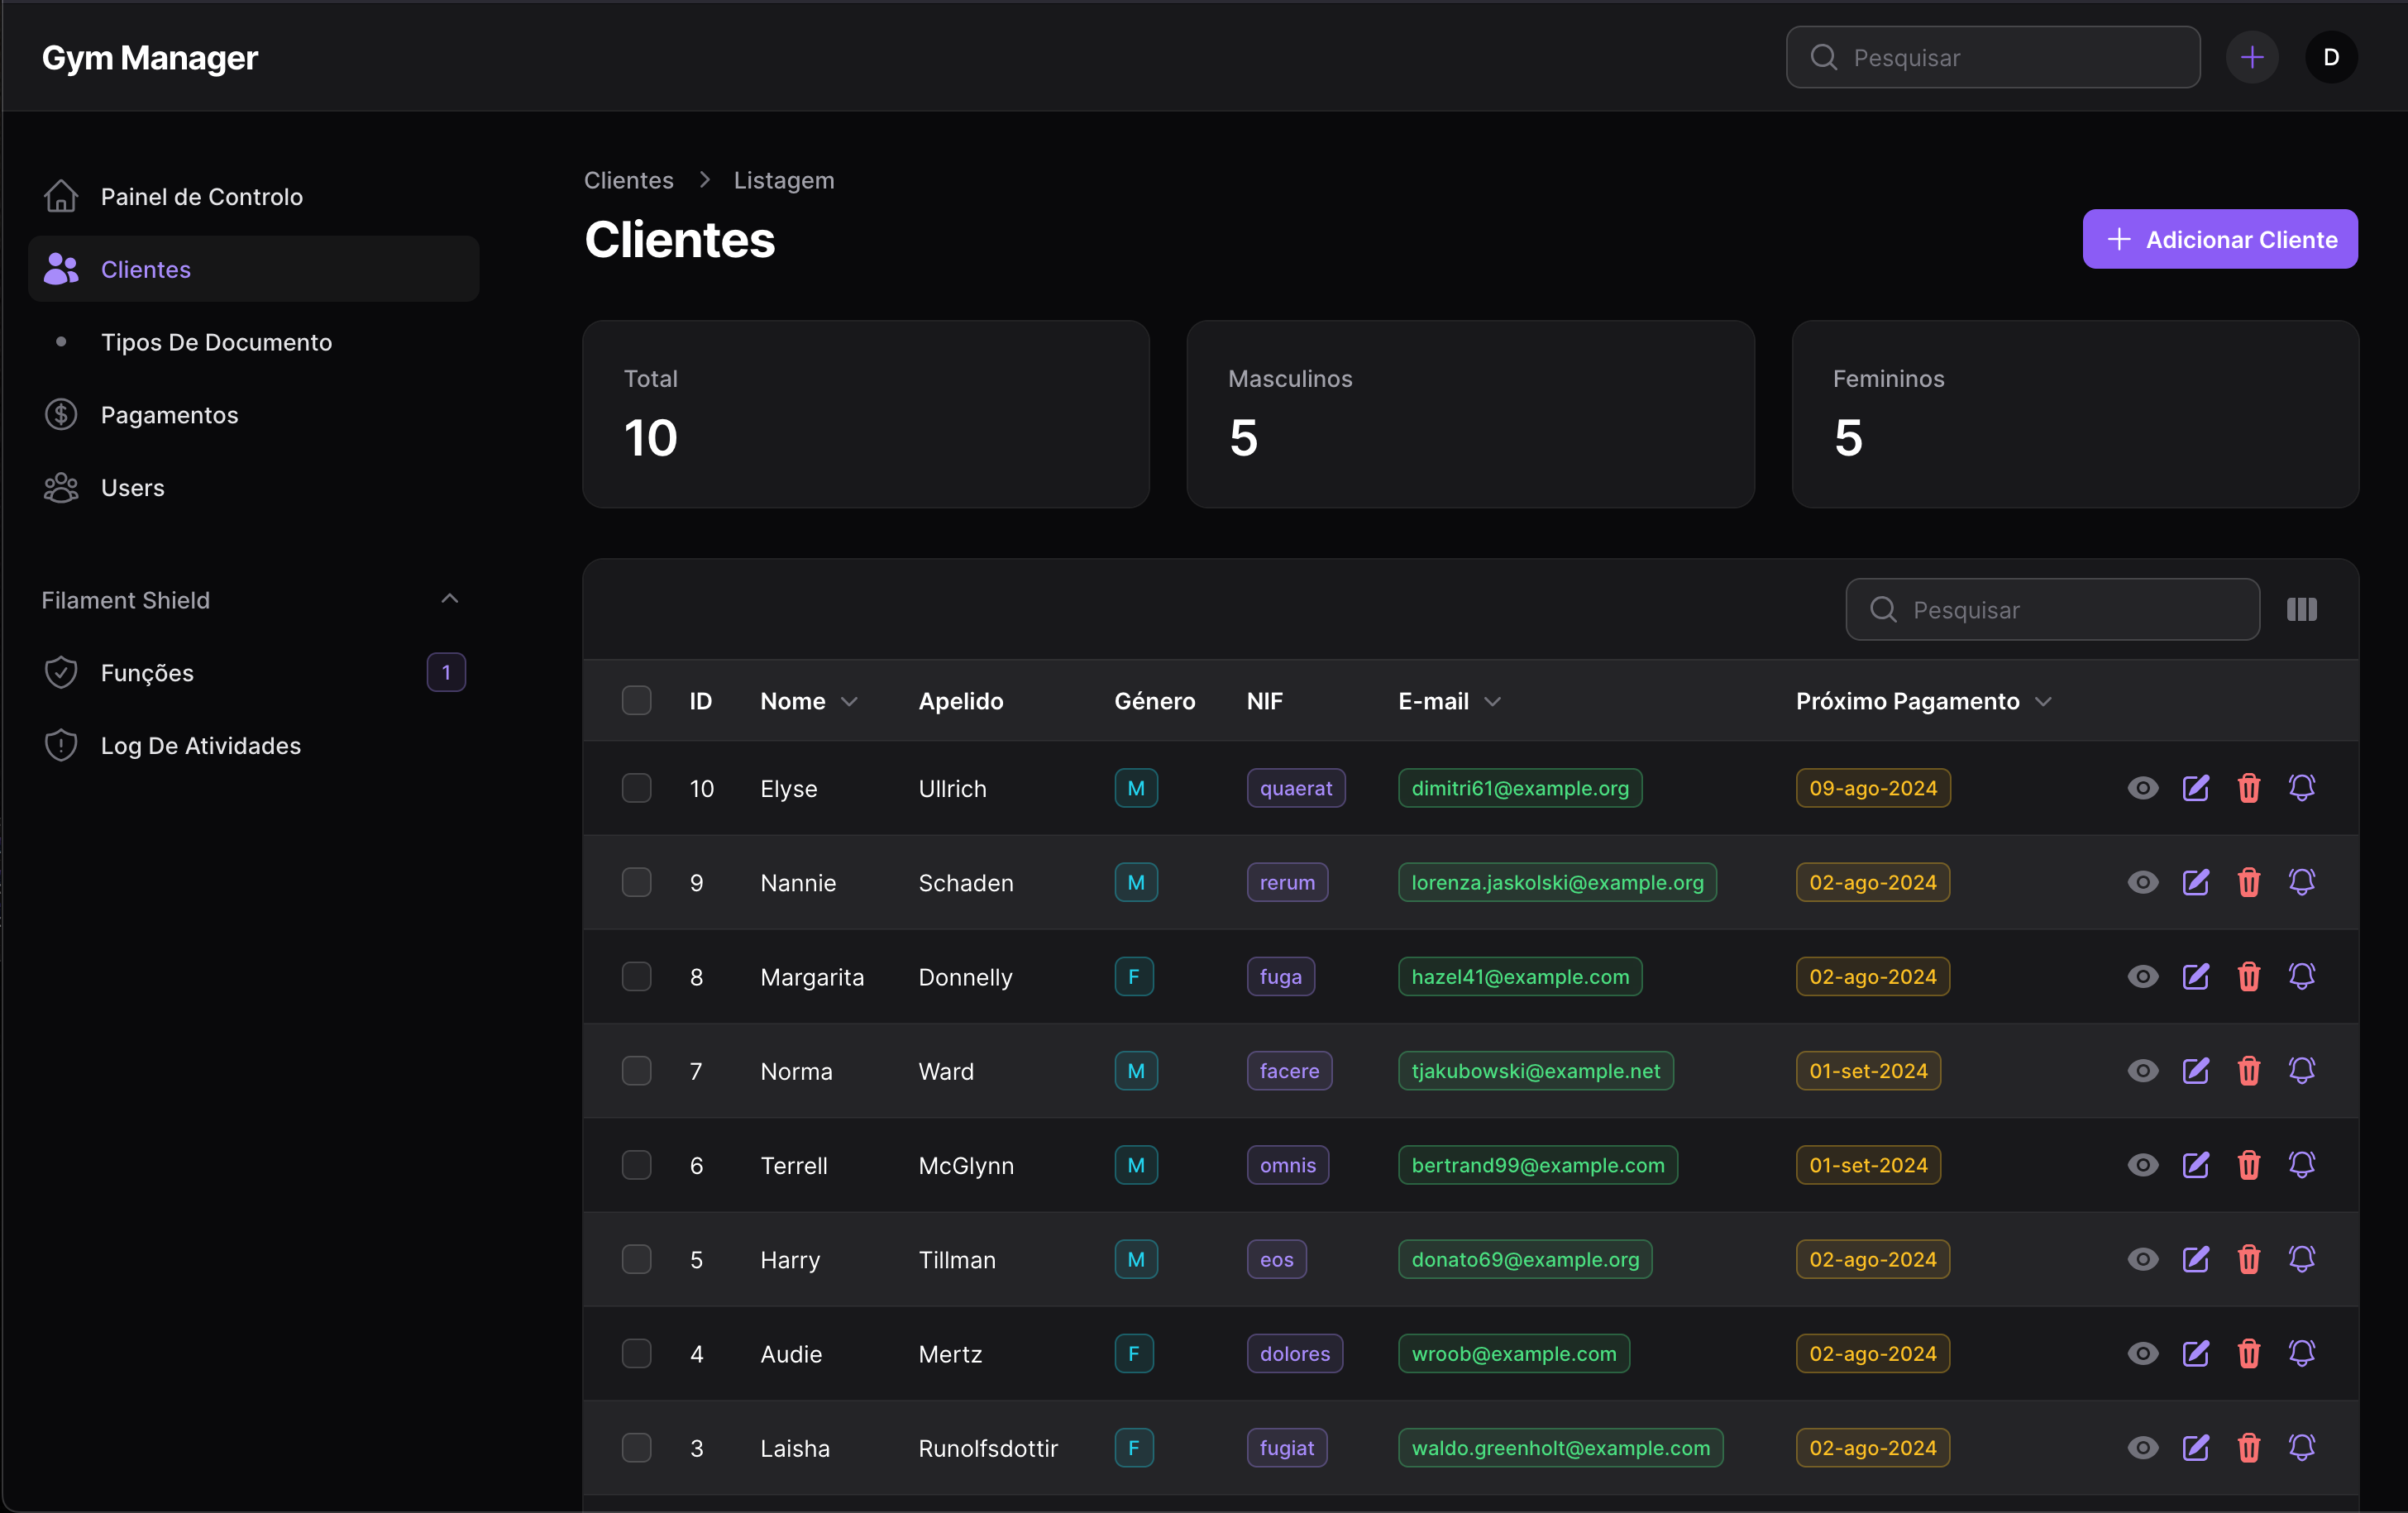This screenshot has width=2408, height=1513.
Task: Send notification bell for Elyse Ullrich
Action: click(2302, 788)
